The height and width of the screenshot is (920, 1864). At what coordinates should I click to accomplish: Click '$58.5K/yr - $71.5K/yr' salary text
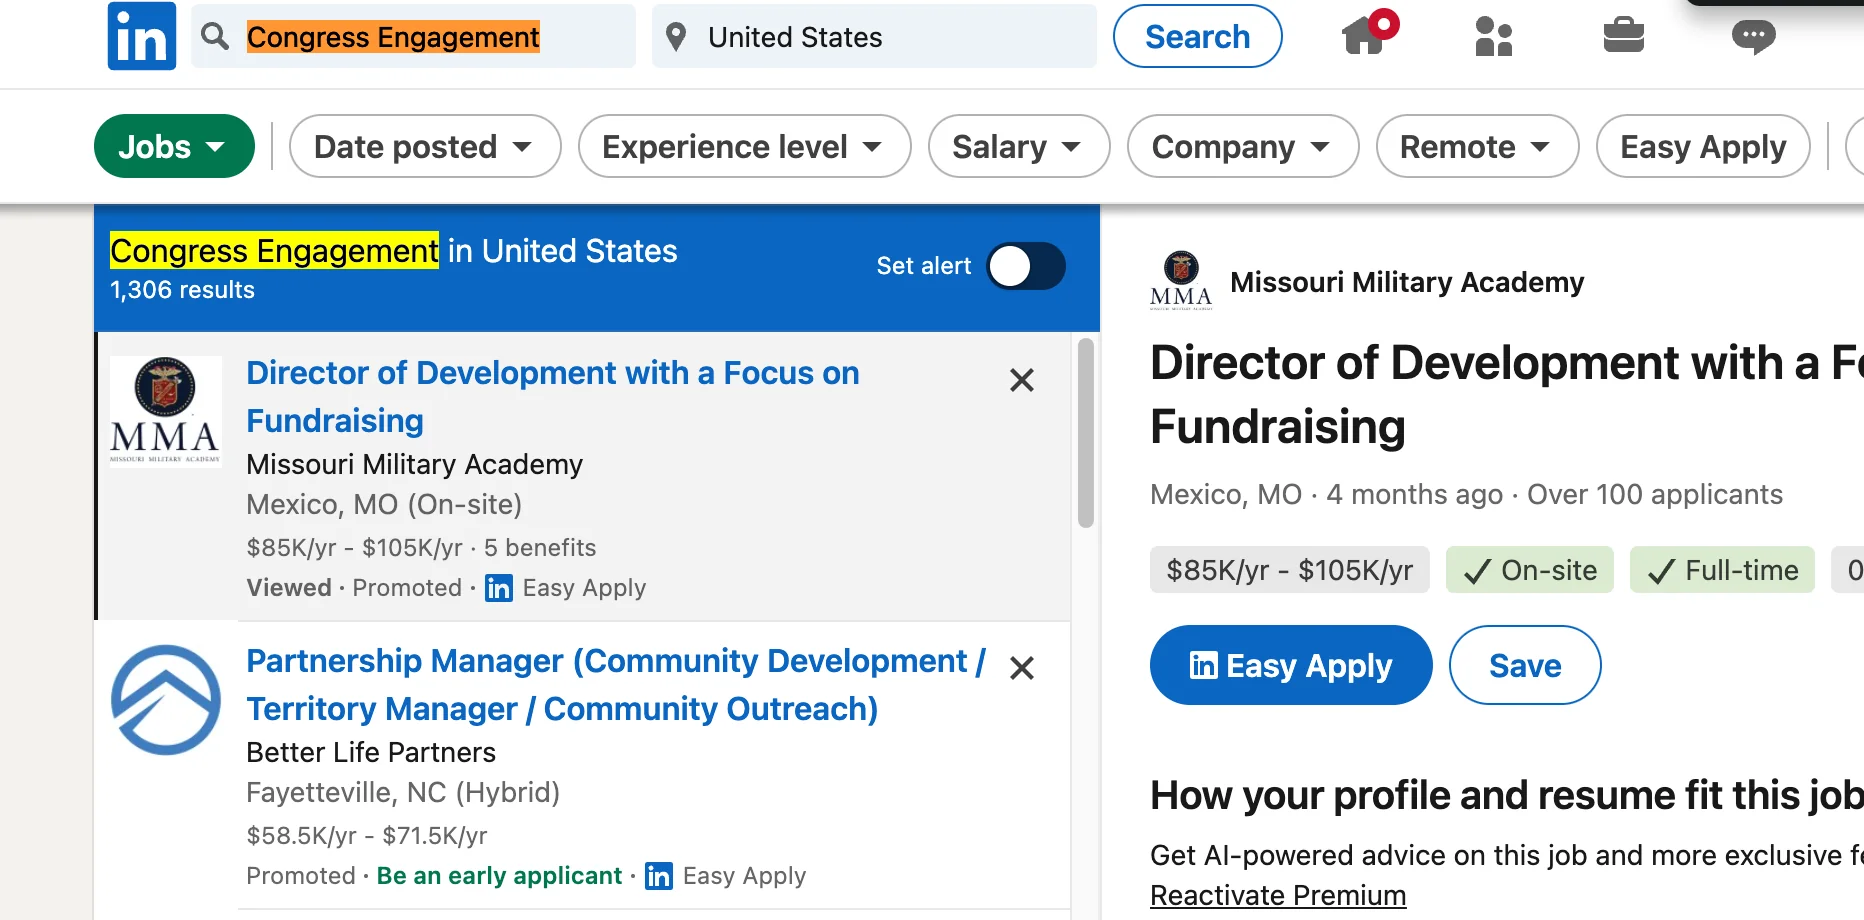click(367, 836)
